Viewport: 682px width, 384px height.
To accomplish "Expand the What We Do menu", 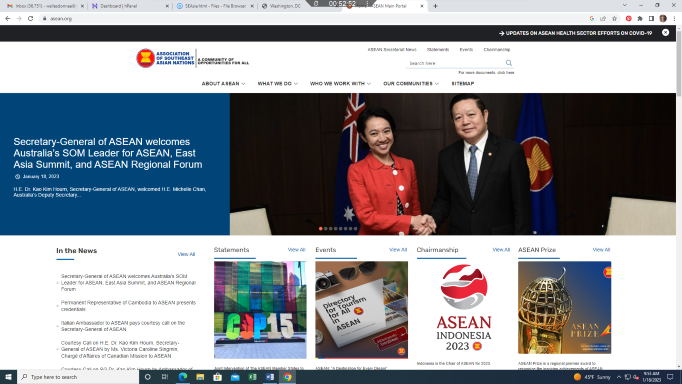I will 277,83.
